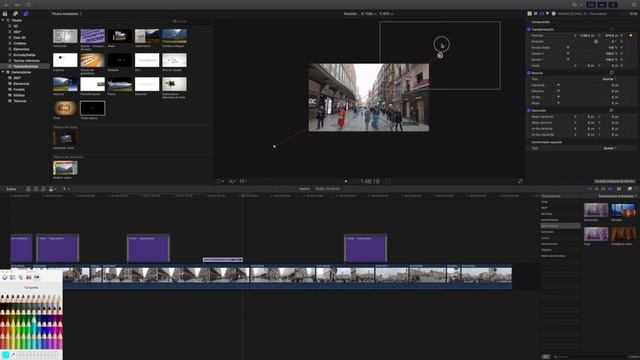The width and height of the screenshot is (640, 360).
Task: Add a keyframe for Posición
Action: coord(631,36)
